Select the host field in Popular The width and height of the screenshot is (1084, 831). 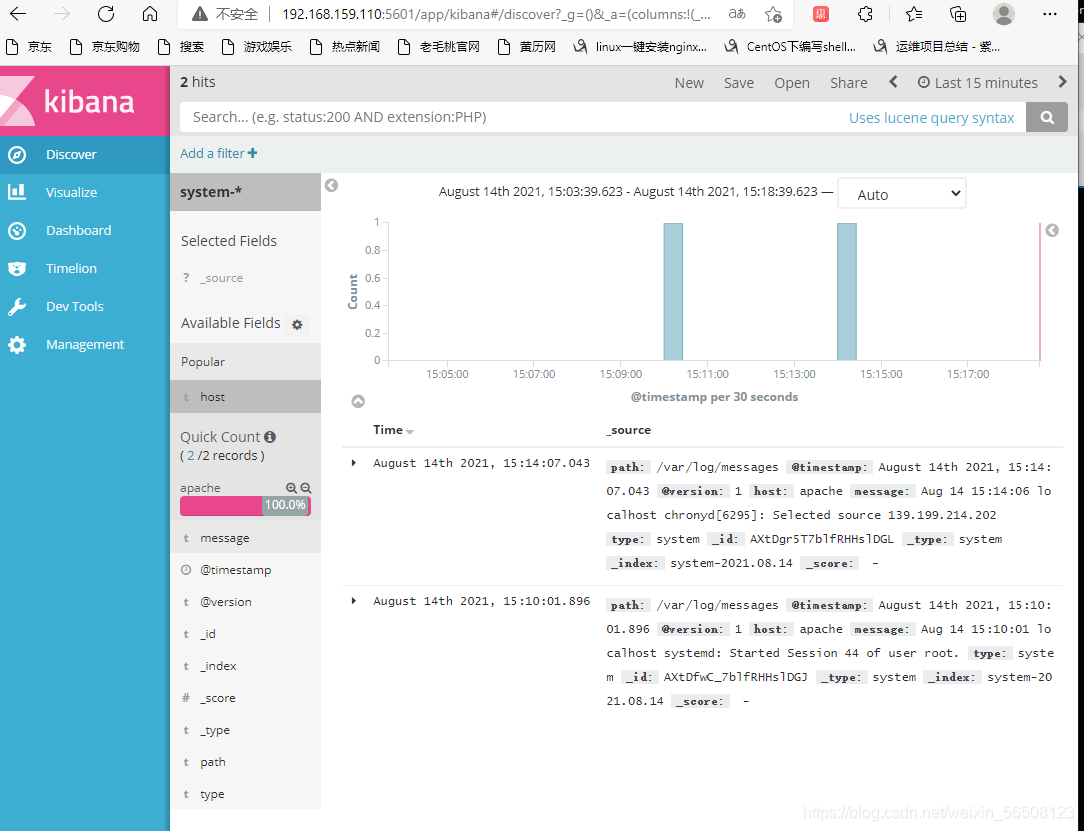tap(245, 397)
